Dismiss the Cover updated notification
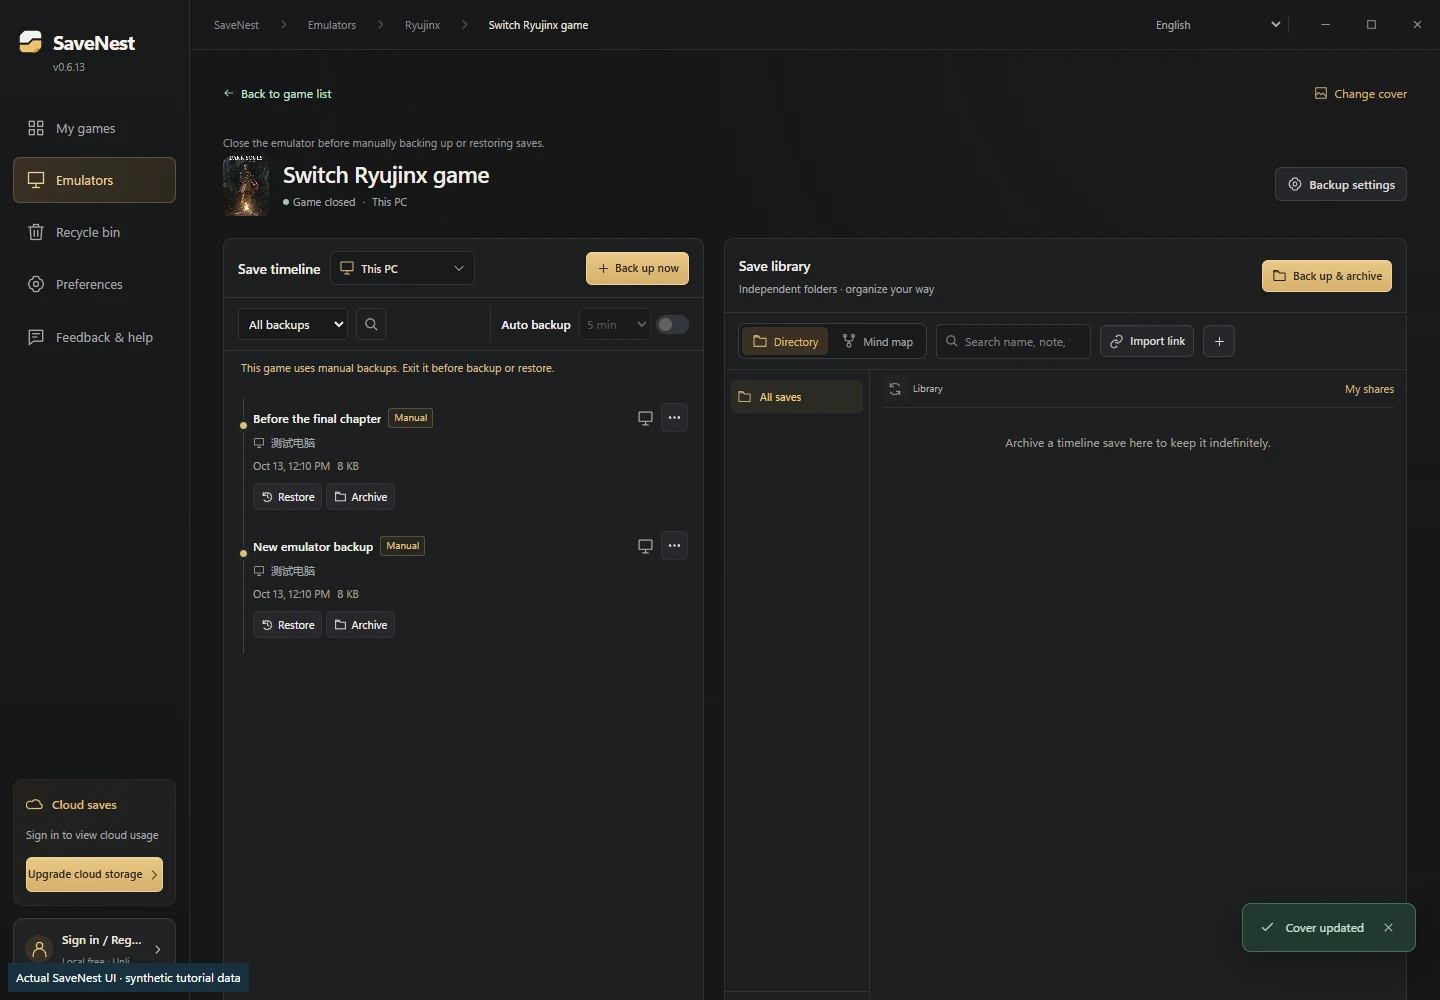 (1388, 928)
